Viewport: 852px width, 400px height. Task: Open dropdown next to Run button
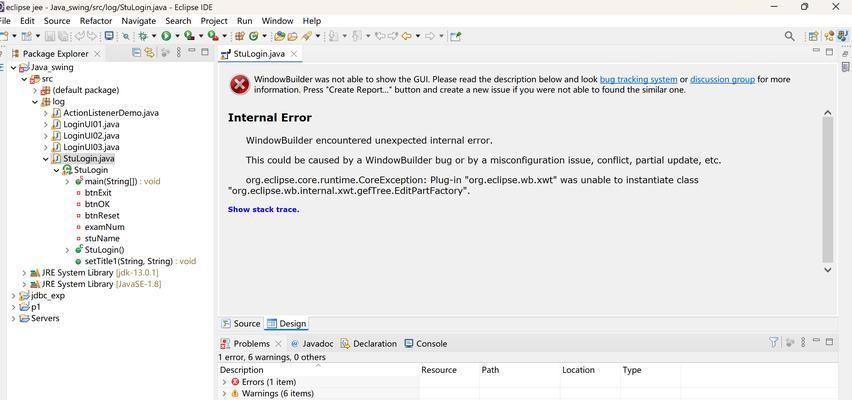click(177, 36)
